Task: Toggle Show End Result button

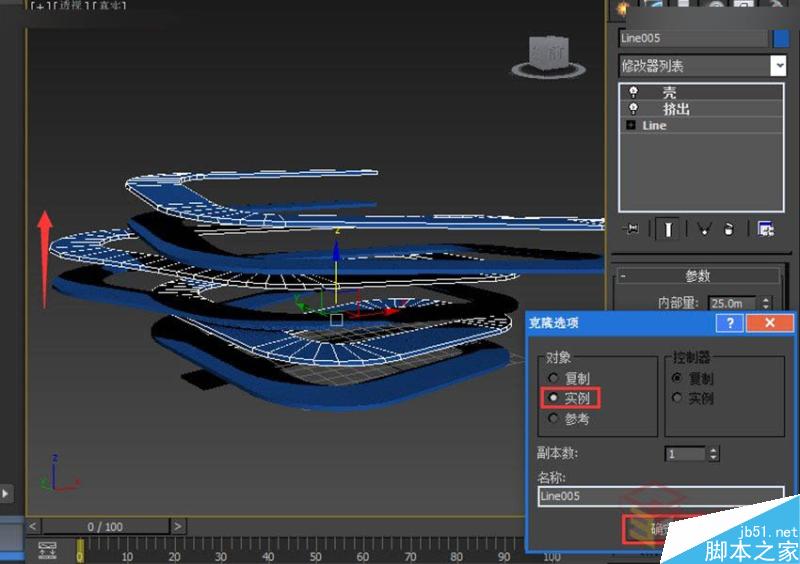Action: [x=668, y=229]
